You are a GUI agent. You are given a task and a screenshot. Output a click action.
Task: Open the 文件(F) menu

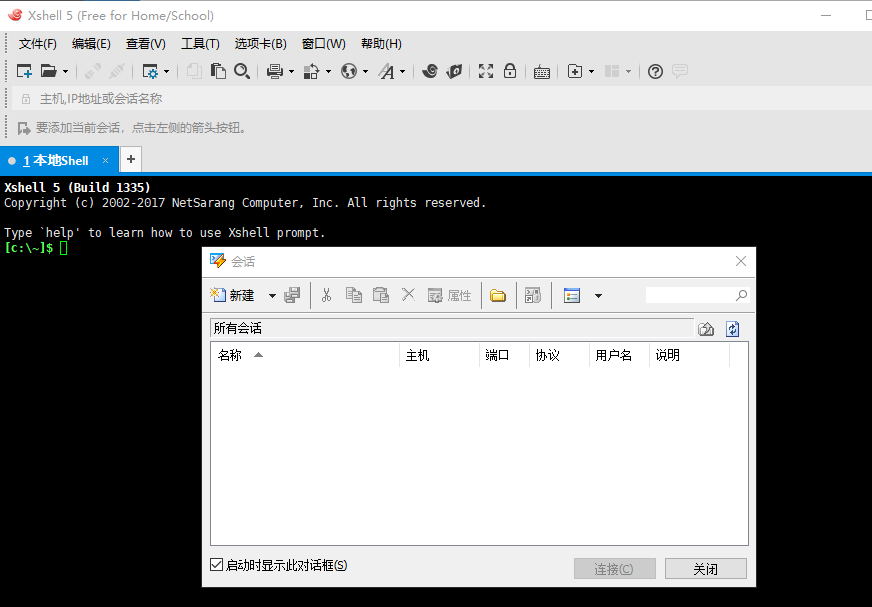[38, 44]
